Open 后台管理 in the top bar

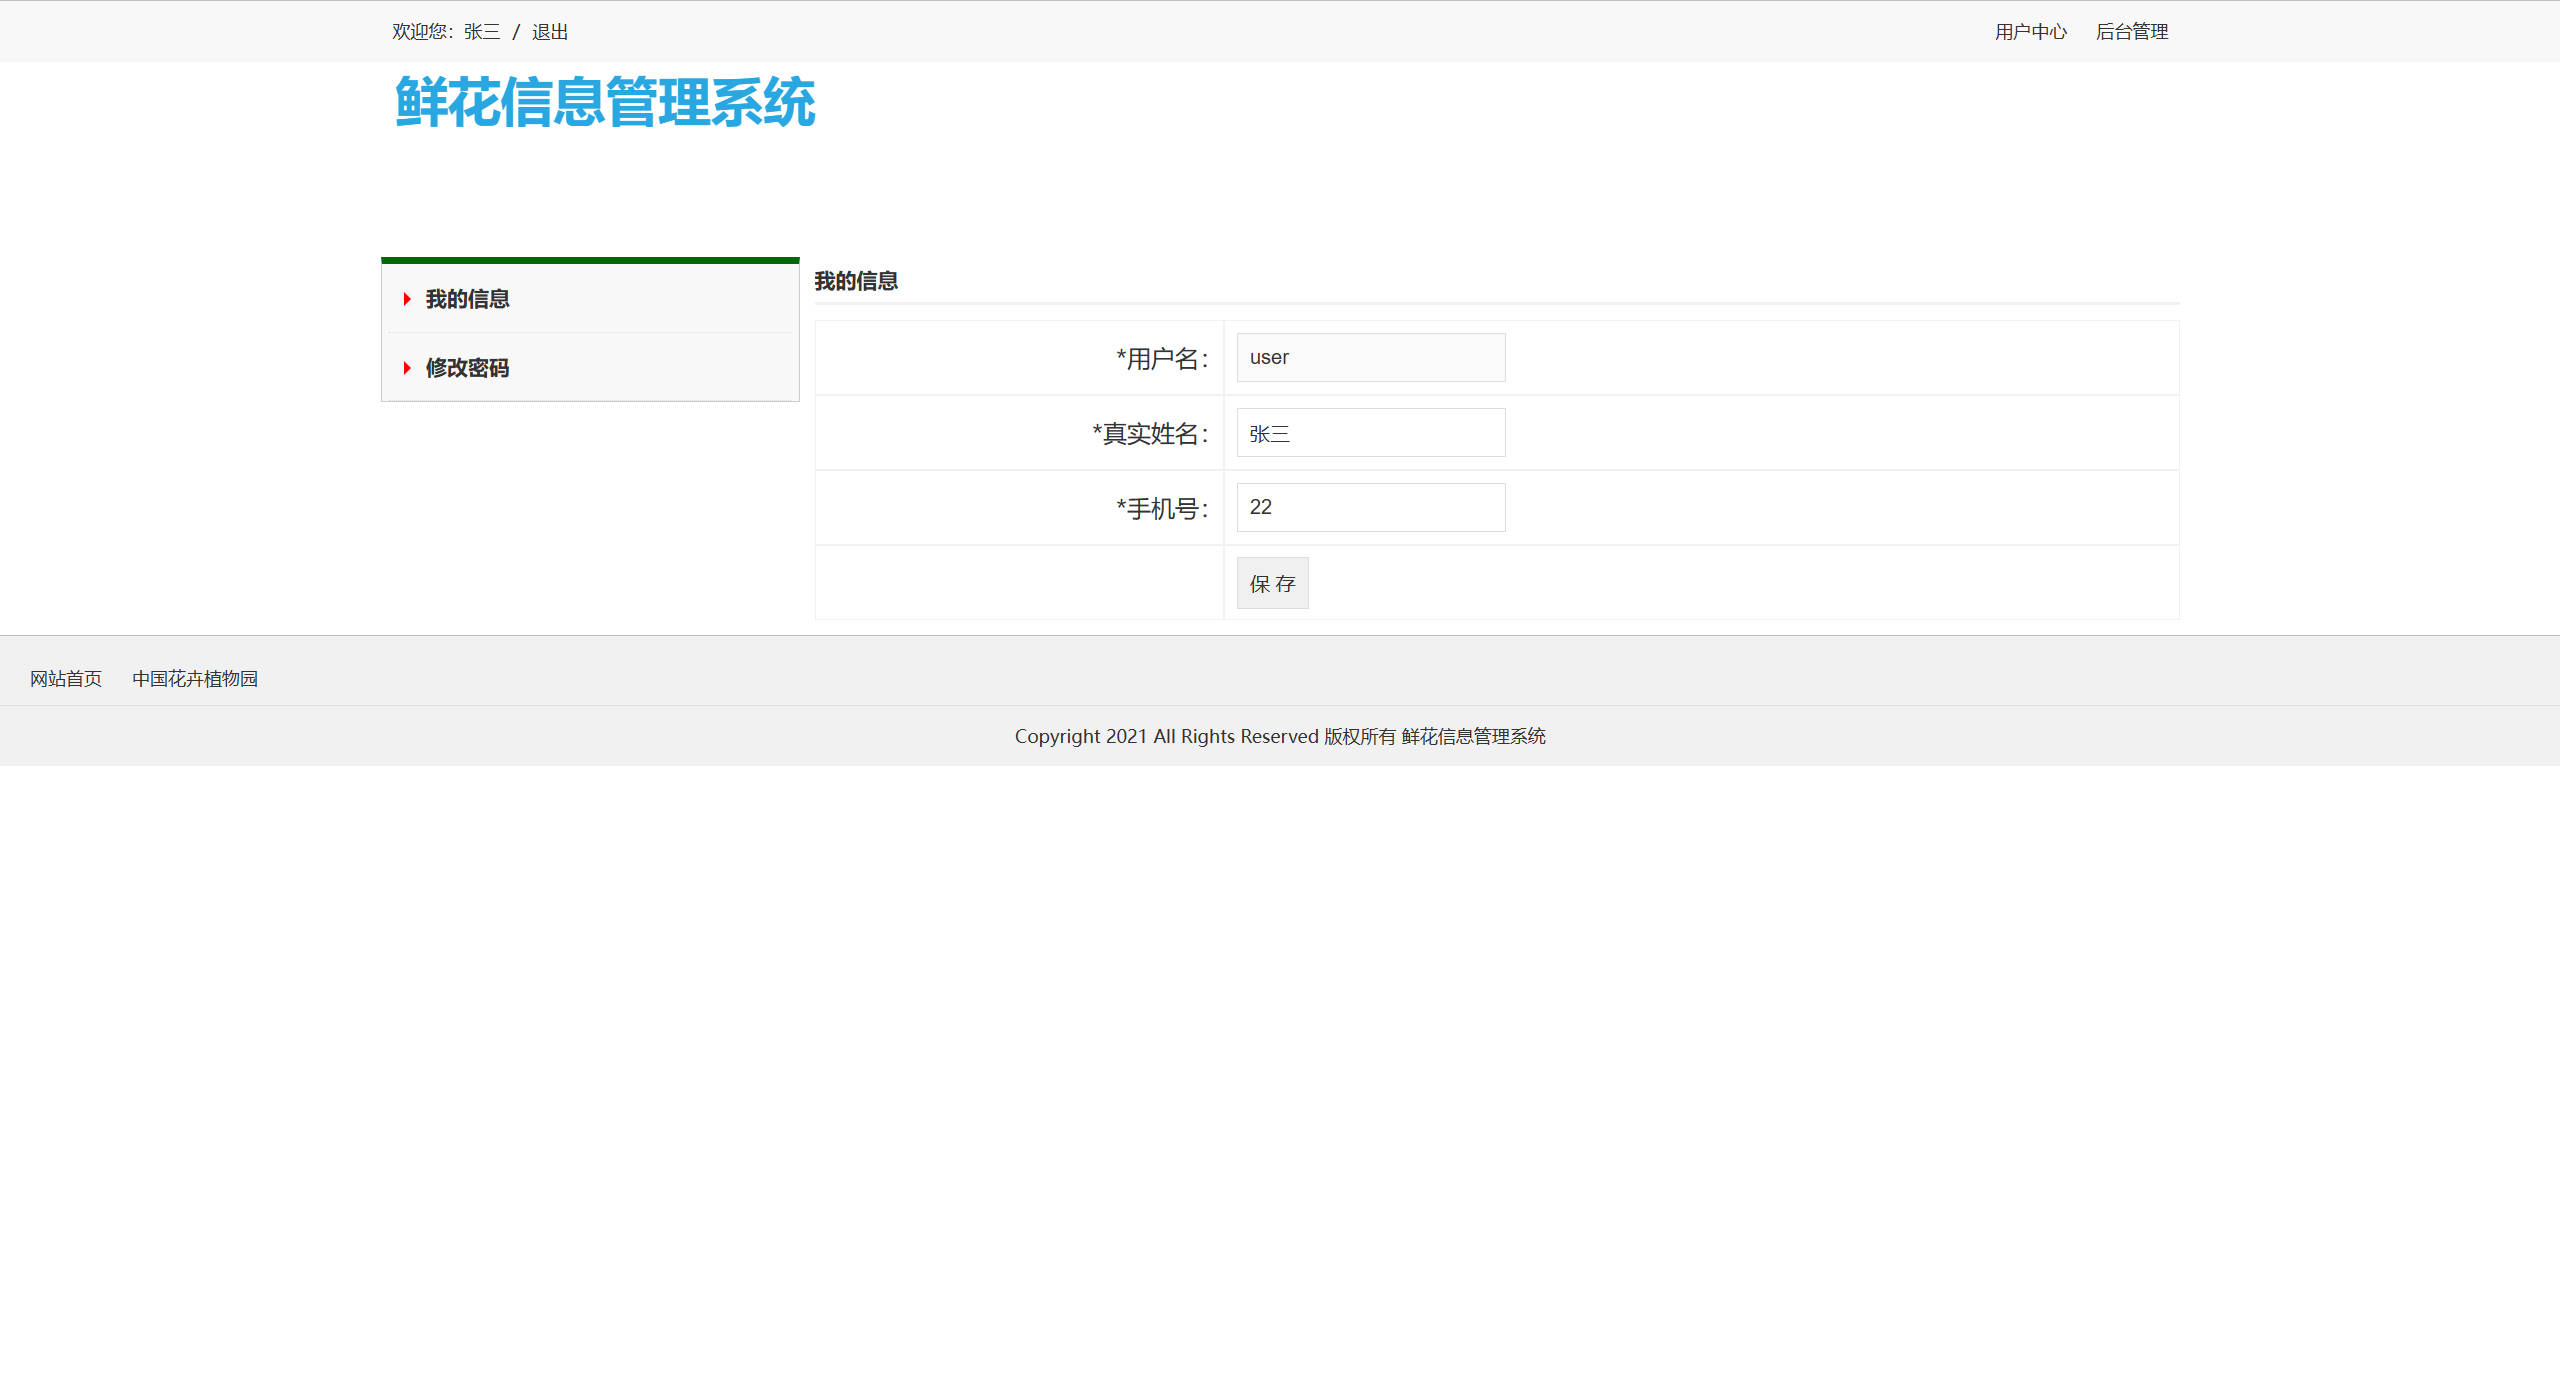(2132, 32)
